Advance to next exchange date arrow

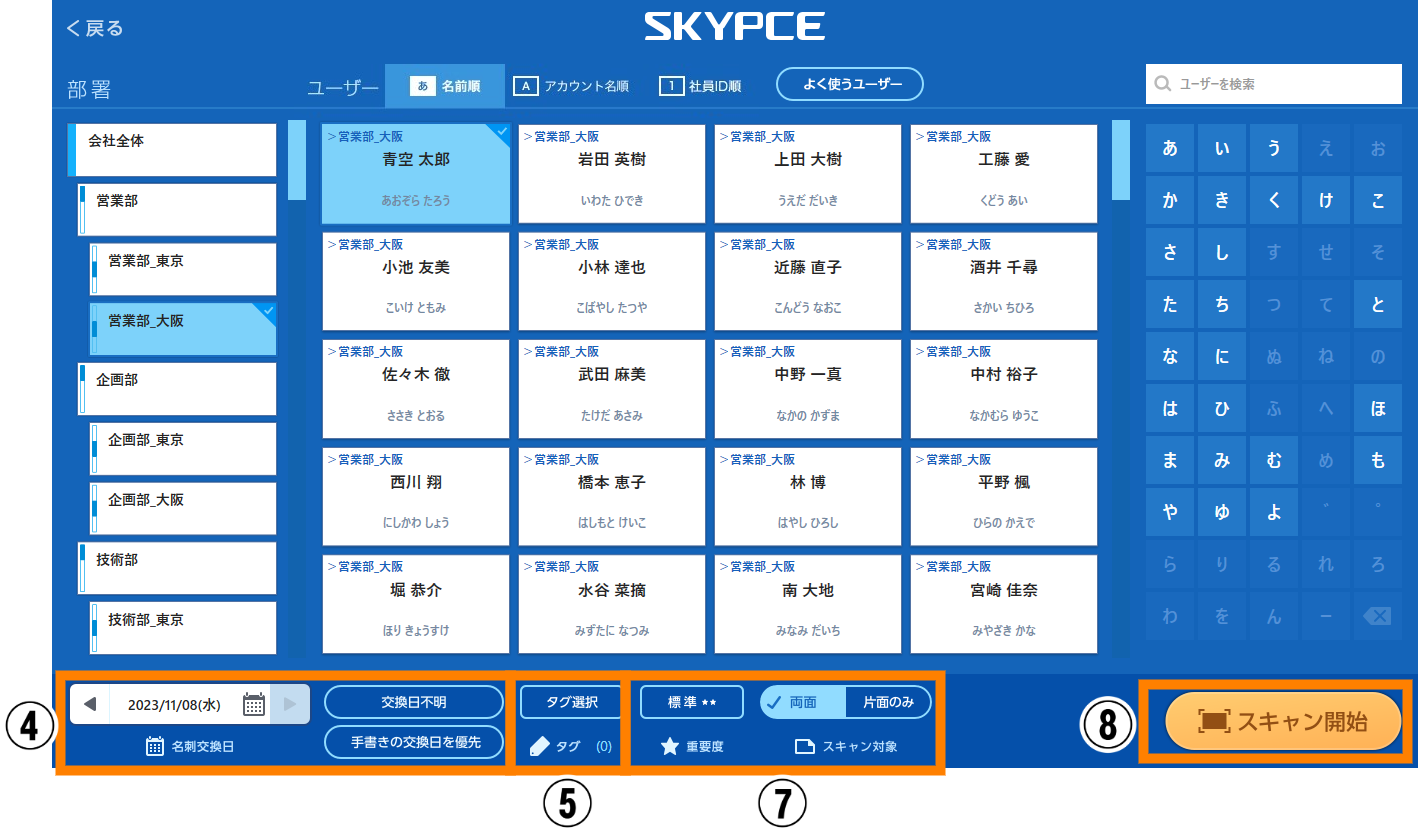[290, 704]
